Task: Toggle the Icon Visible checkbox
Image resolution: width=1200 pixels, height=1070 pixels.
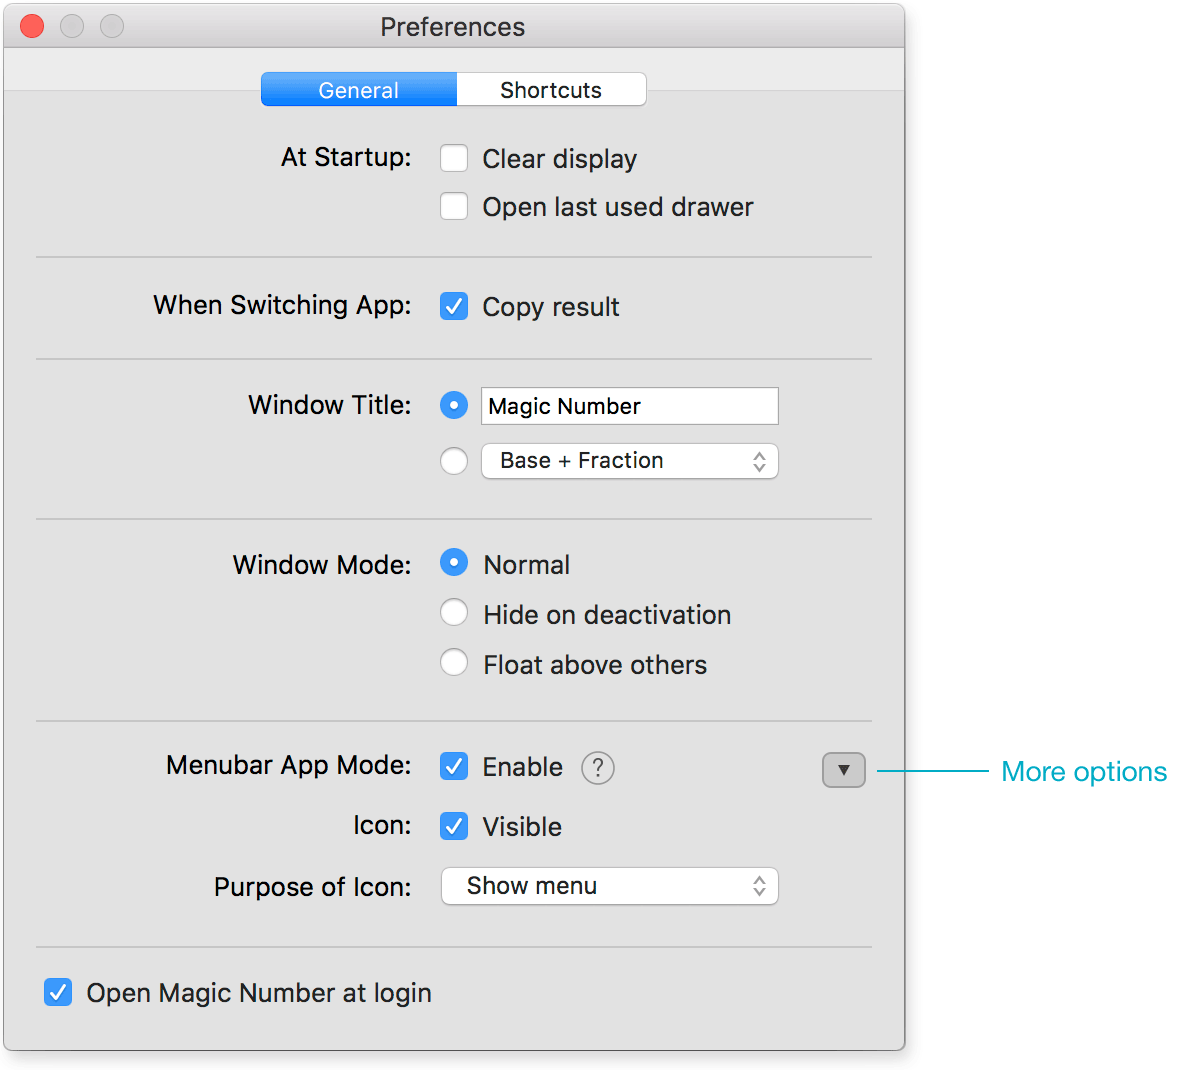Action: (x=454, y=826)
